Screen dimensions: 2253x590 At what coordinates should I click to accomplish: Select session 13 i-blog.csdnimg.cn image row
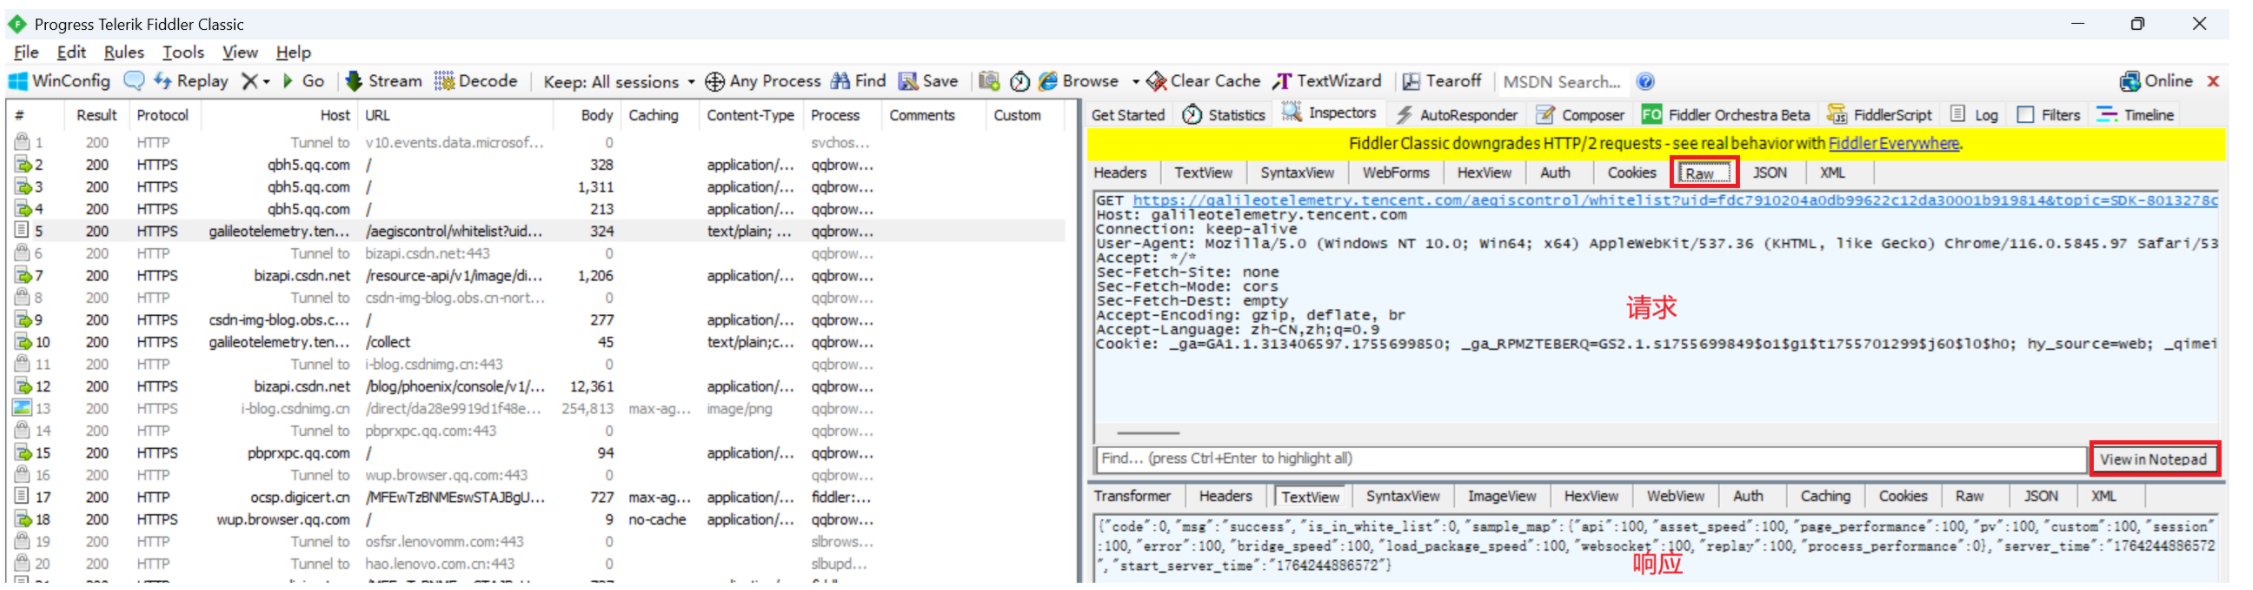pos(535,409)
